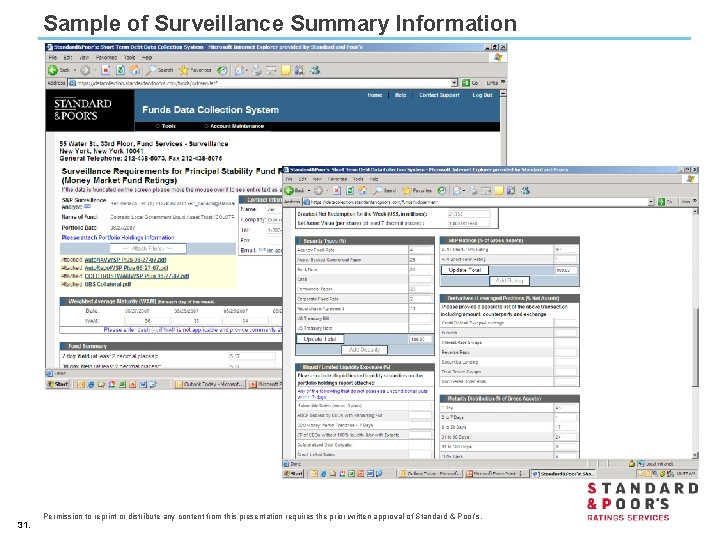This screenshot has width=720, height=540.
Task: Open Favorites menu in front browser window
Action: [x=337, y=179]
